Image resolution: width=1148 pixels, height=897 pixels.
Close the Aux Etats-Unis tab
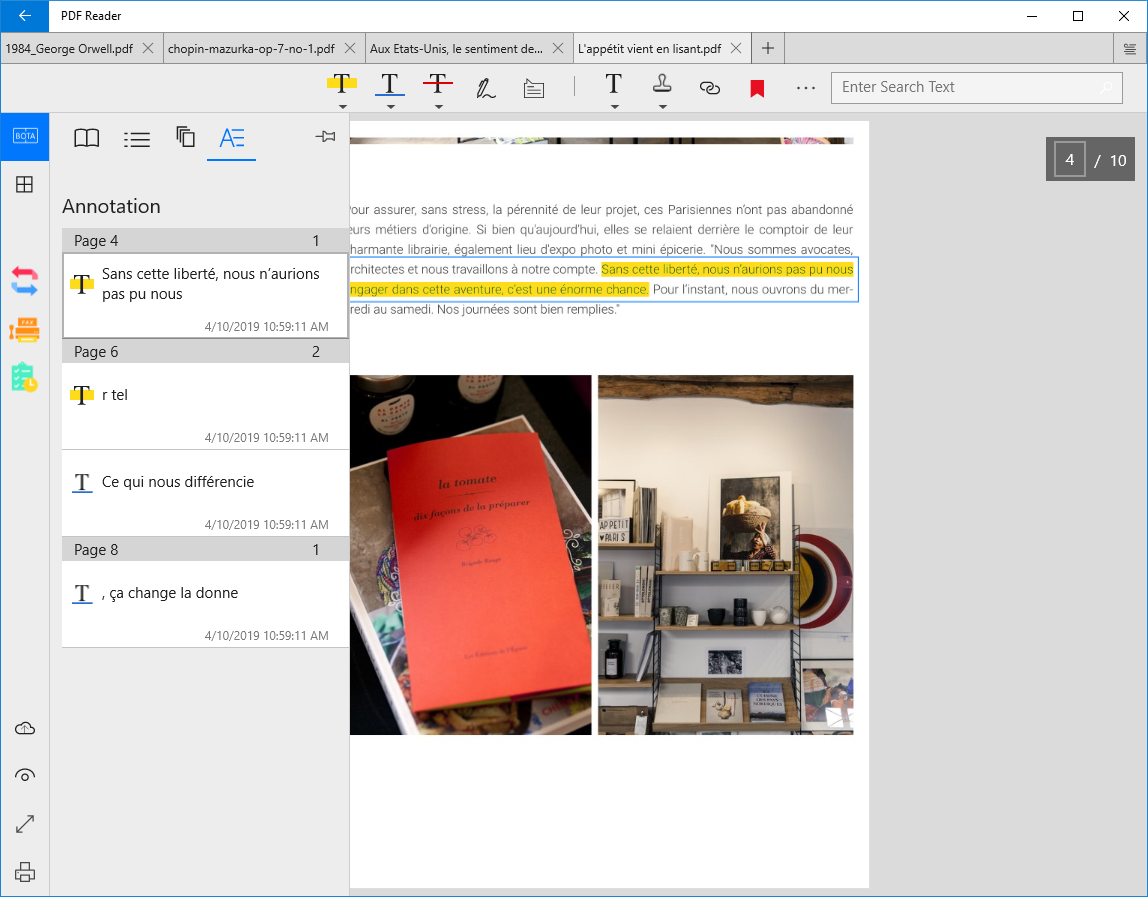[558, 48]
